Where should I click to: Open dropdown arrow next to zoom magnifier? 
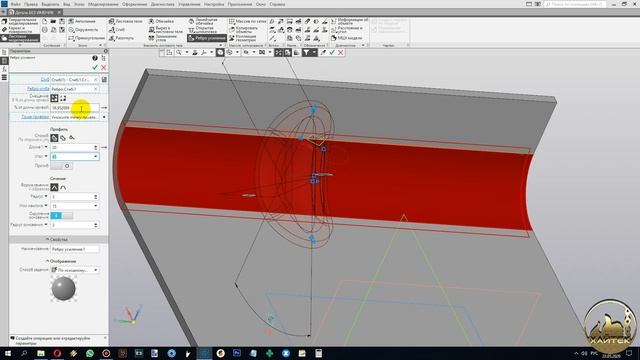click(187, 53)
